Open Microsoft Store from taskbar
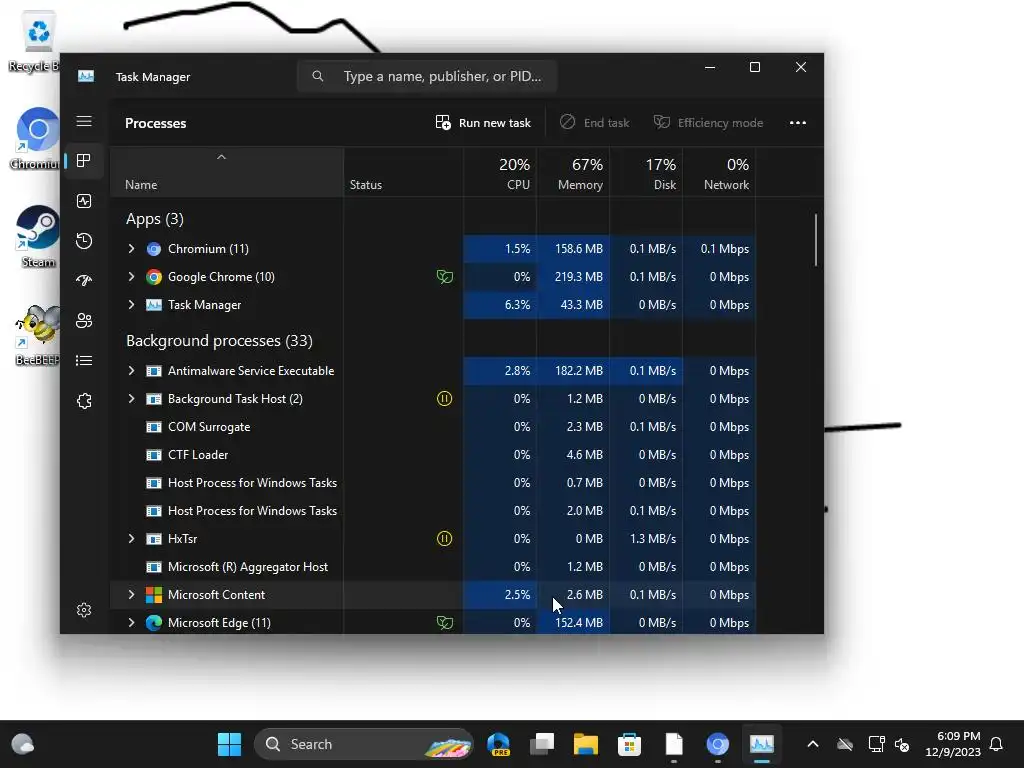Screen dimensions: 1024x768 click(630, 744)
